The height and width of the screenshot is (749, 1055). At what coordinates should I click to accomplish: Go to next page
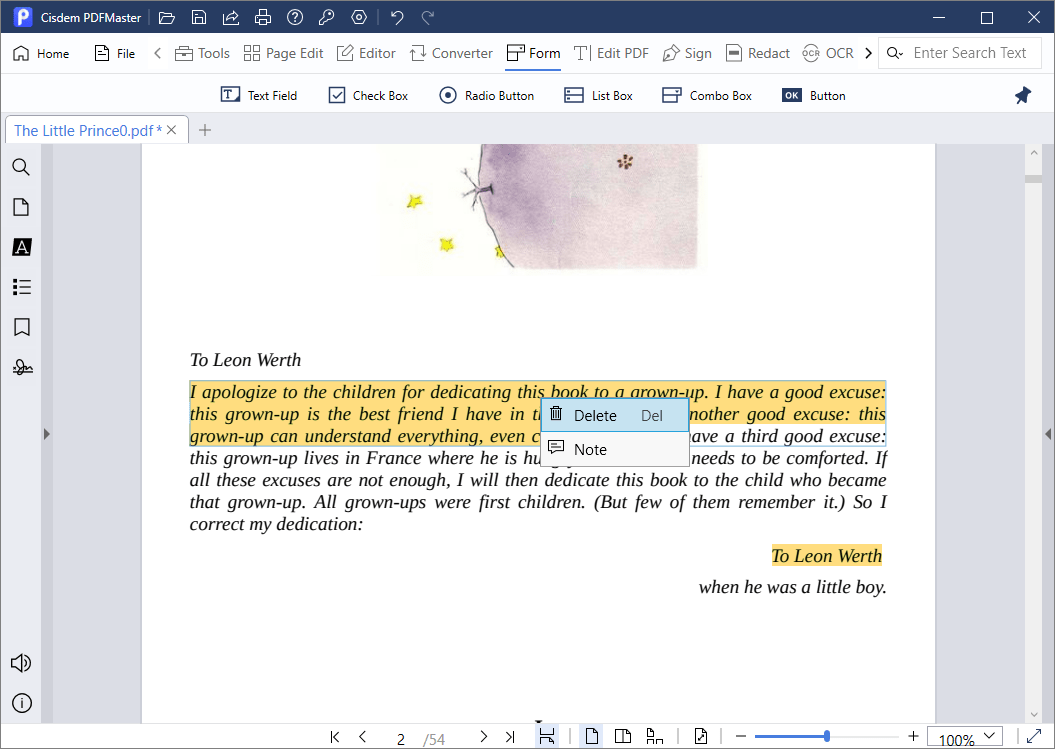483,737
